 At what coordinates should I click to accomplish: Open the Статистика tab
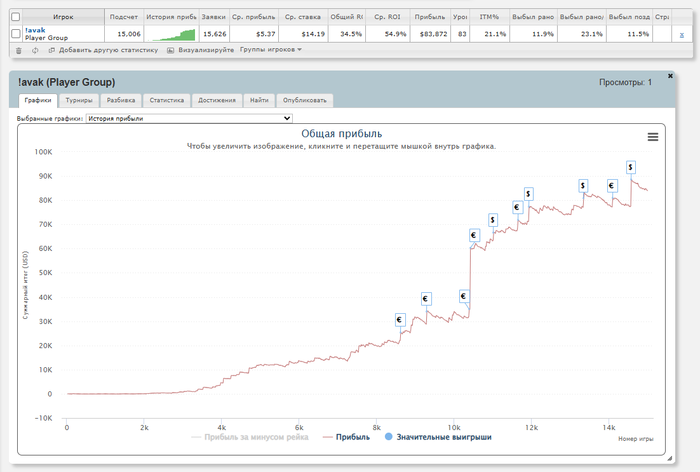166,100
